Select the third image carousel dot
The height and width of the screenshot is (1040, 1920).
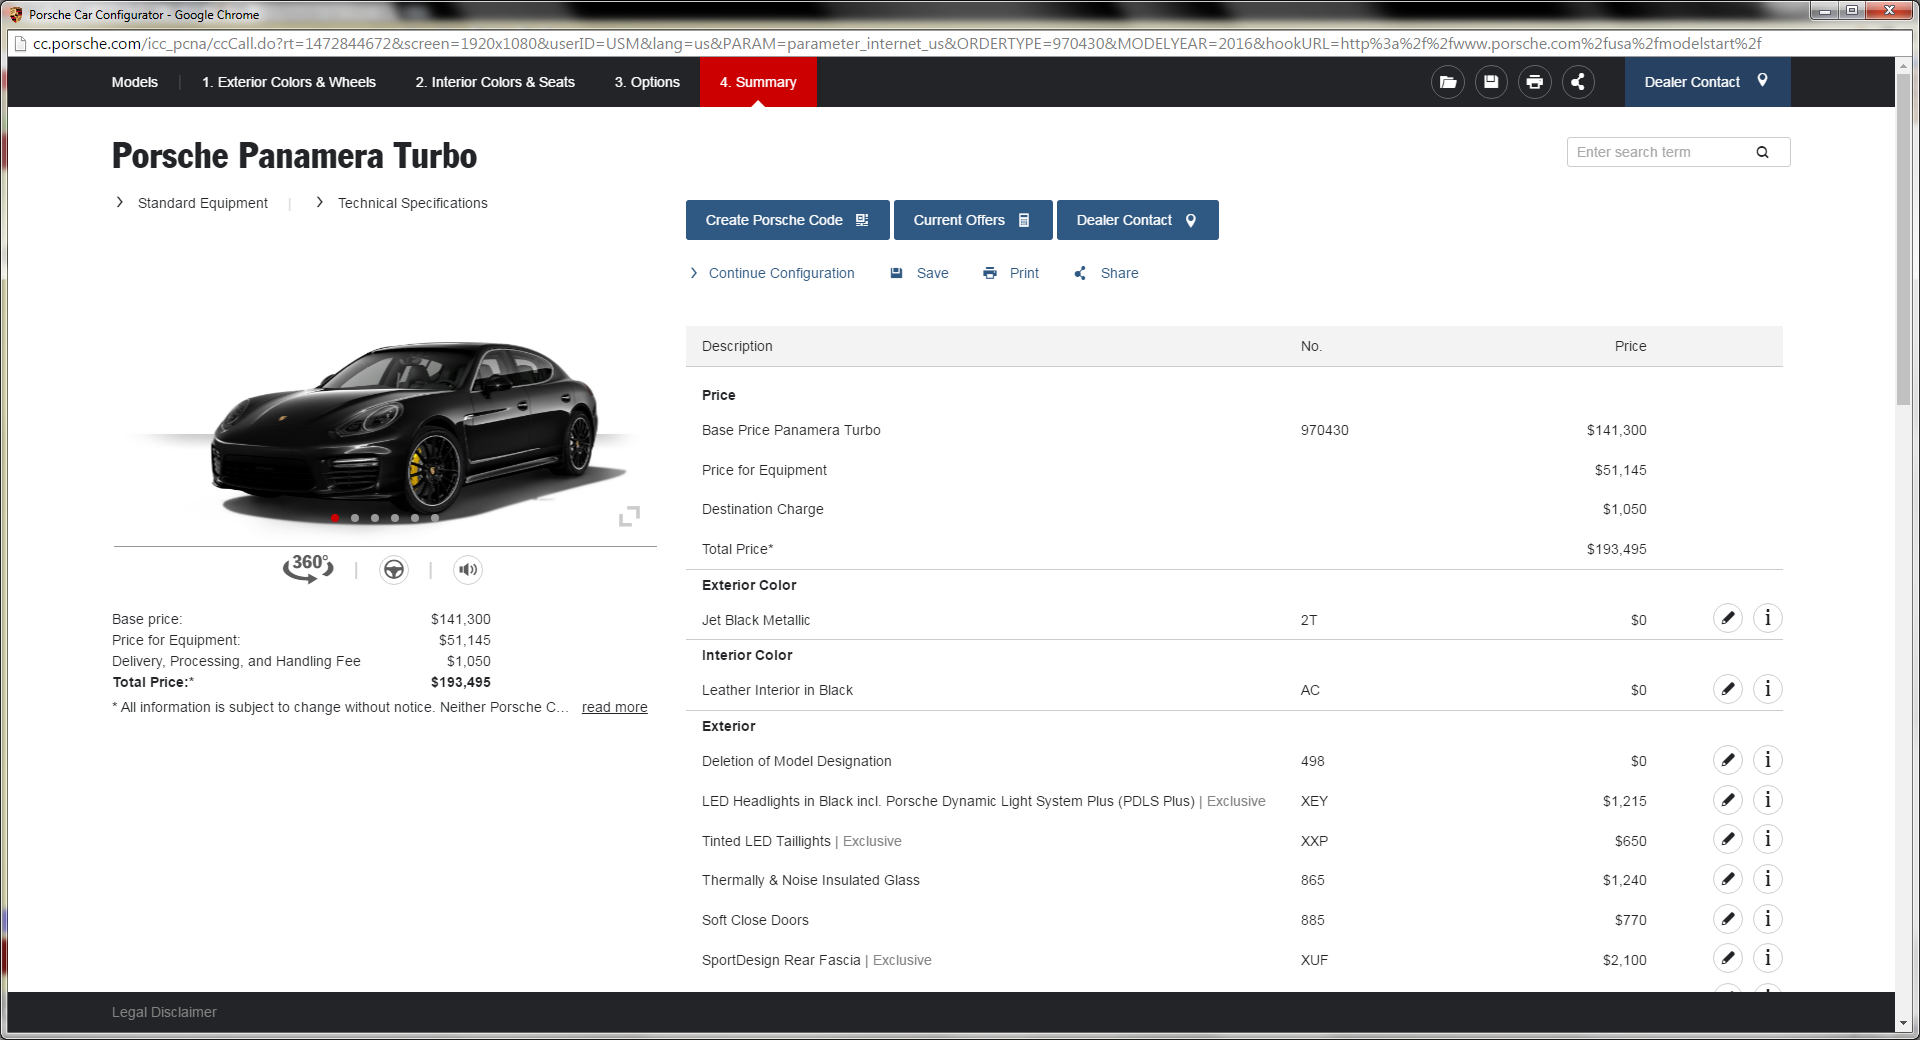pyautogui.click(x=375, y=518)
